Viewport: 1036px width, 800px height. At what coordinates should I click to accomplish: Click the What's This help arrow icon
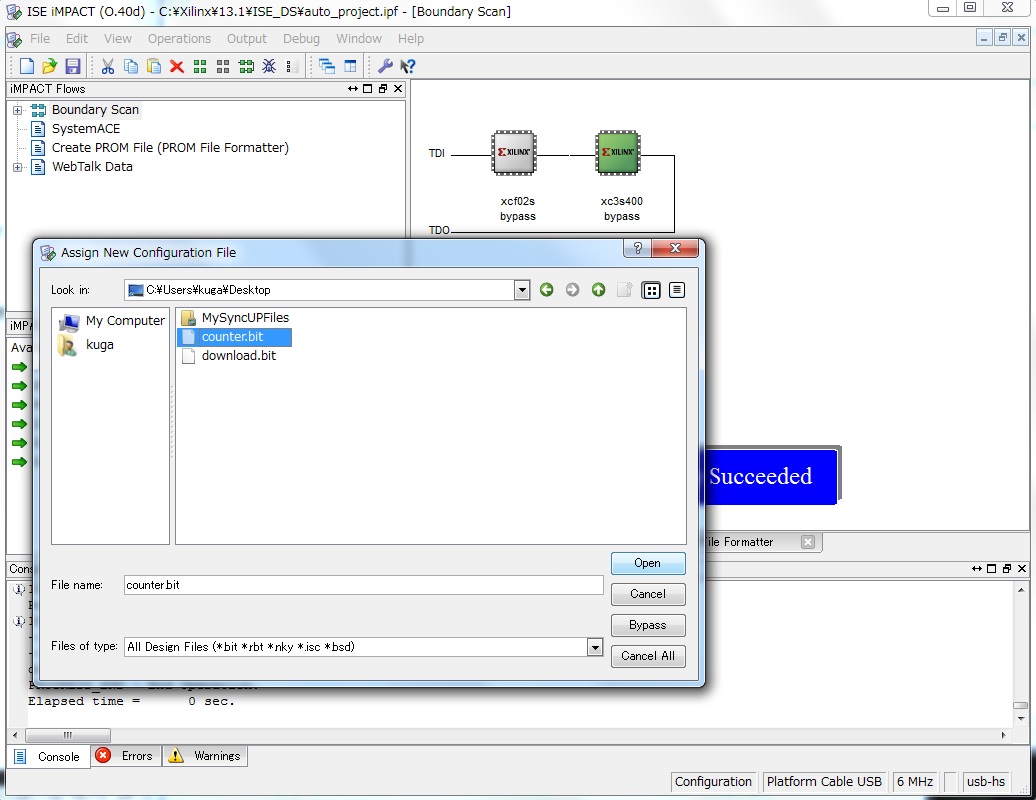pyautogui.click(x=408, y=66)
